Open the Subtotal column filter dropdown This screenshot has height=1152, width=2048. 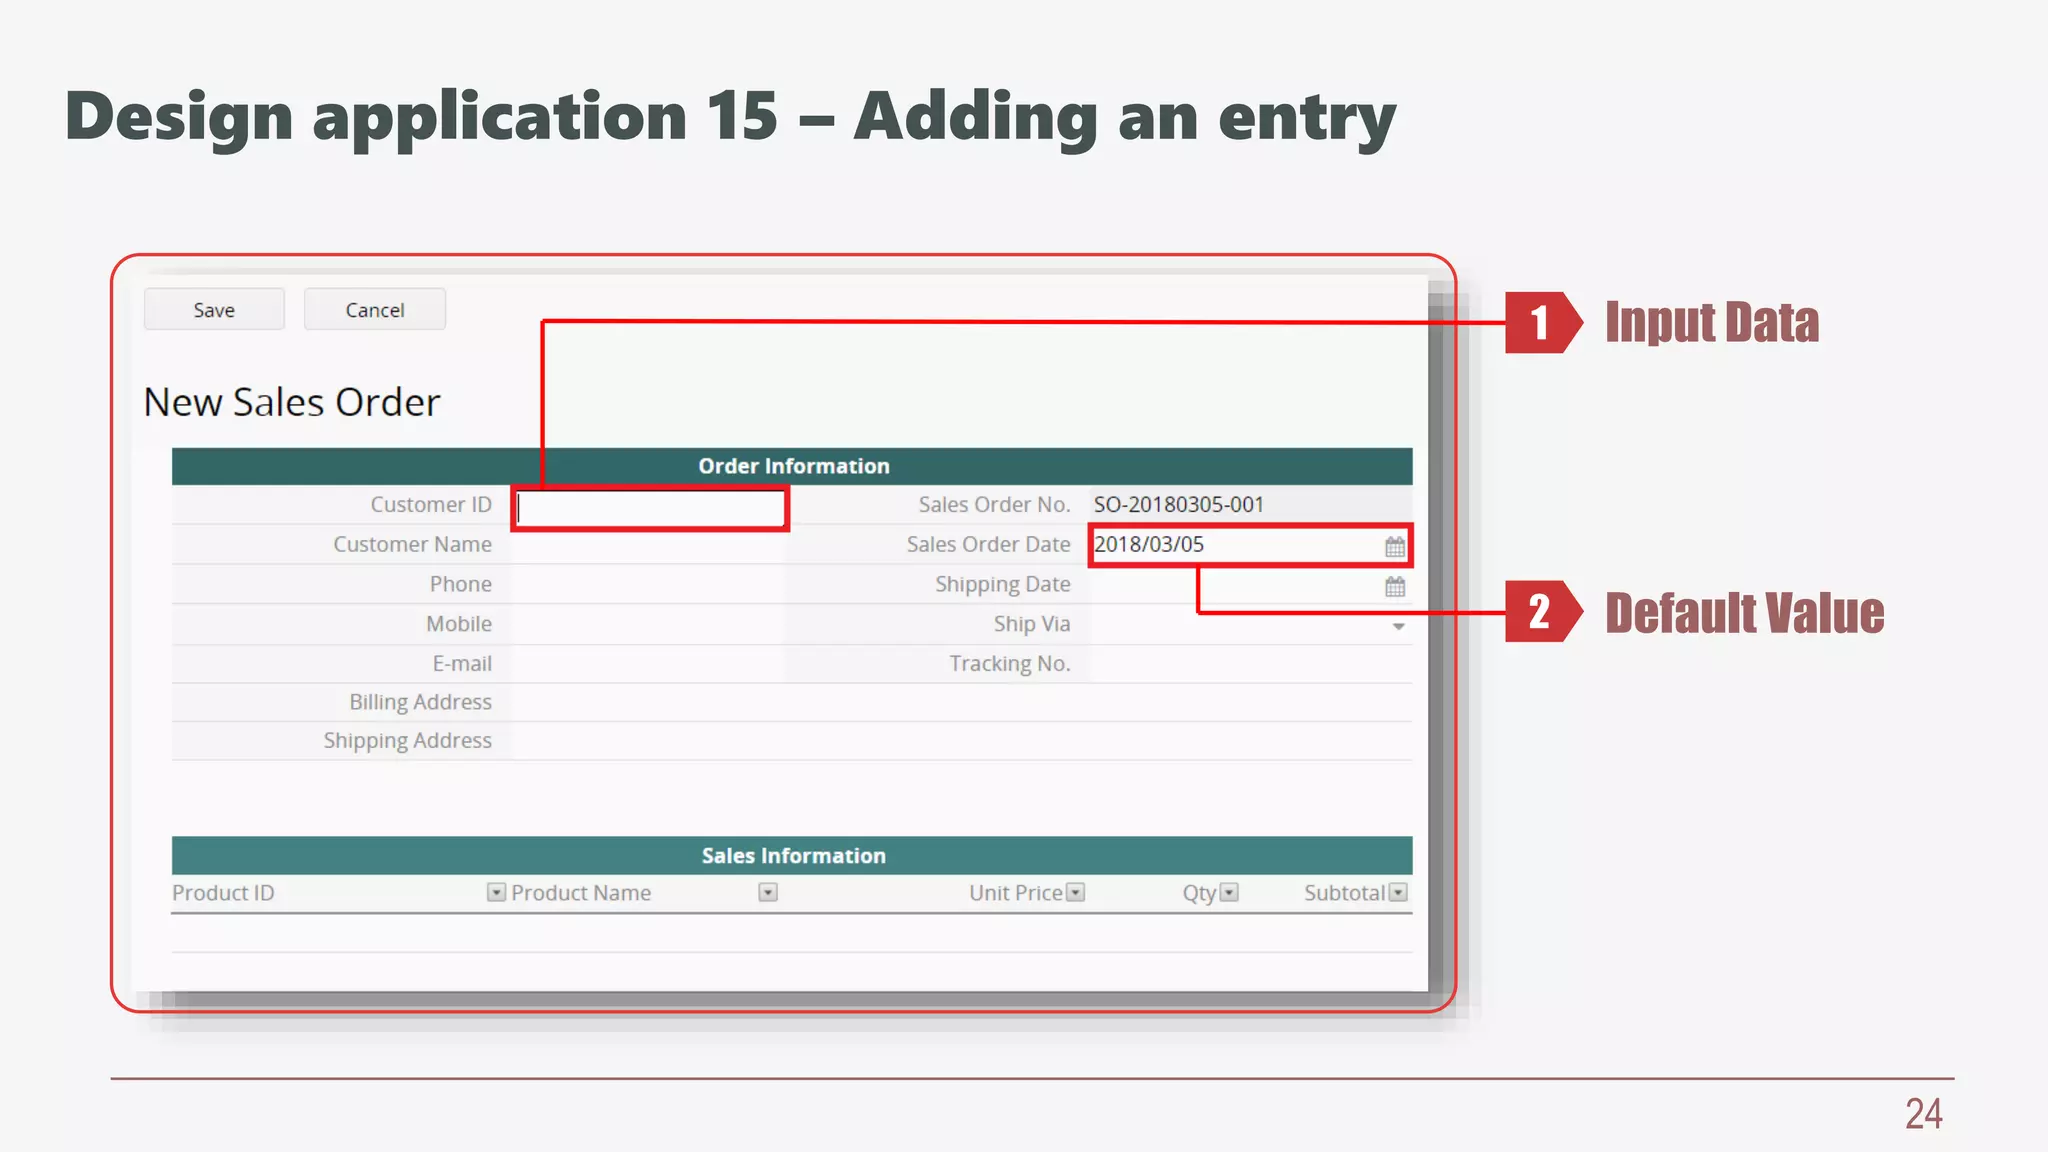coord(1399,892)
